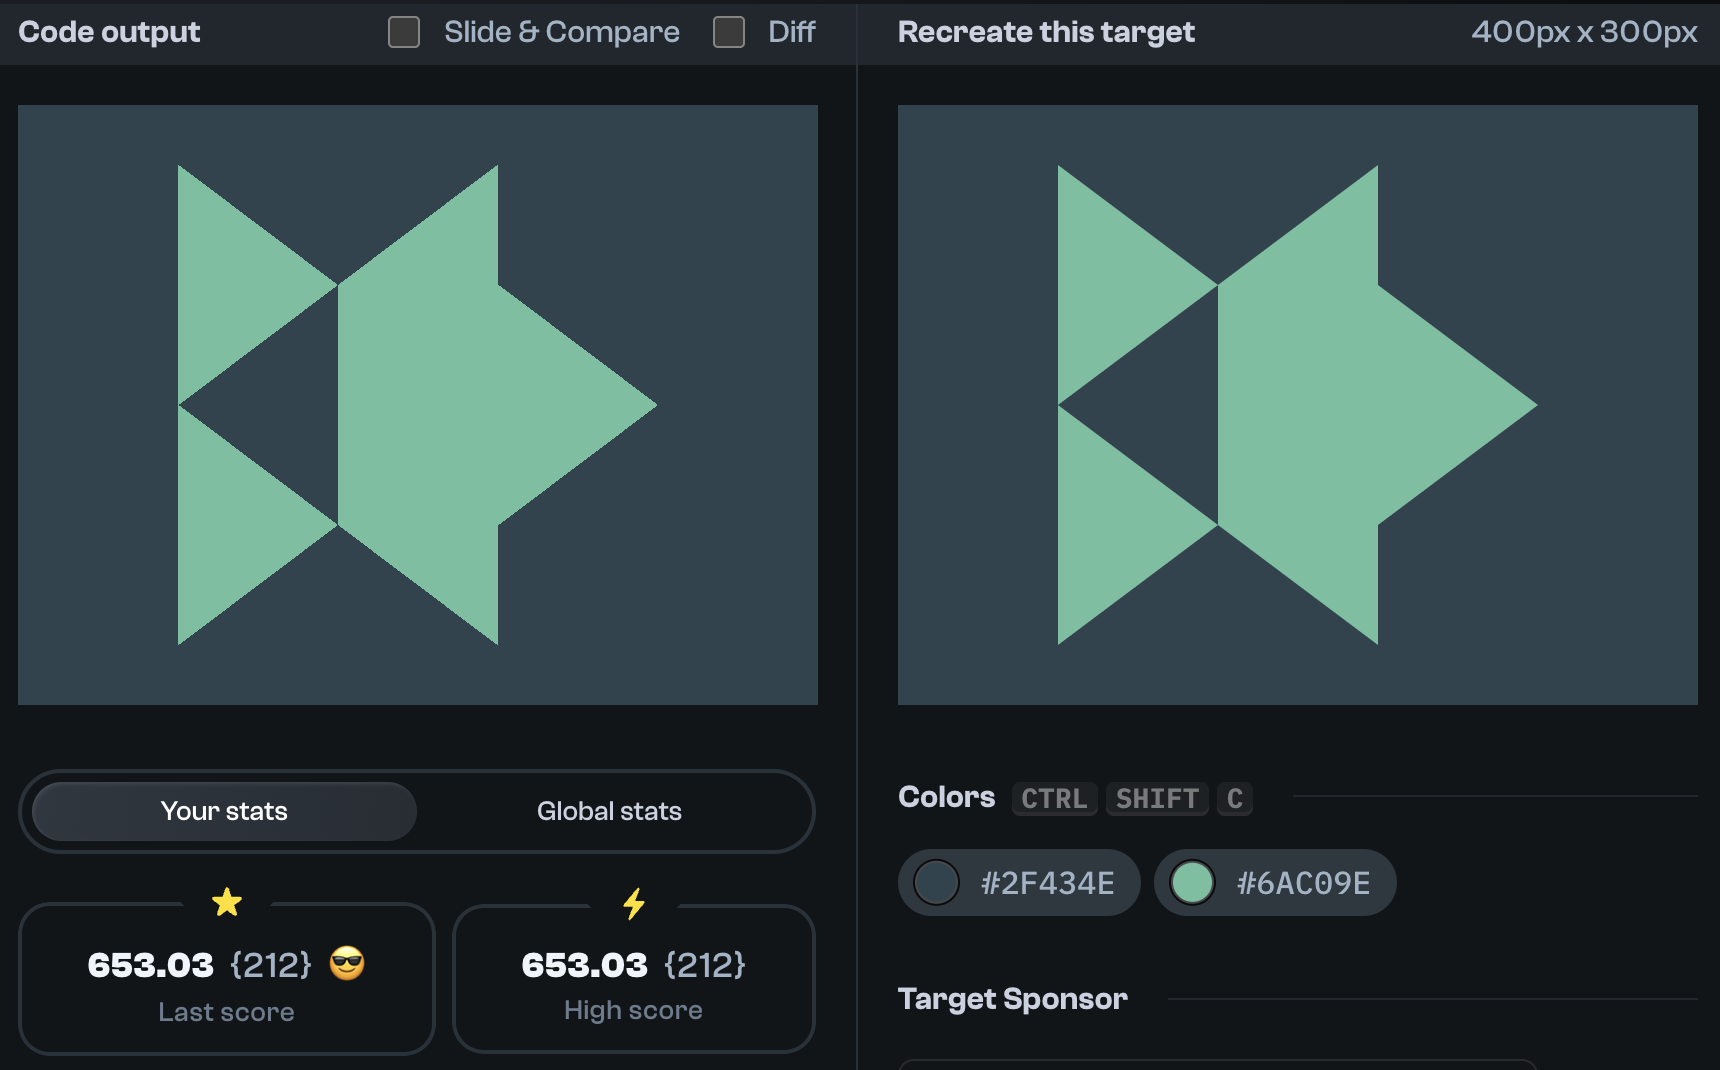Click the lightning bolt above High score
This screenshot has height=1070, width=1720.
click(633, 902)
